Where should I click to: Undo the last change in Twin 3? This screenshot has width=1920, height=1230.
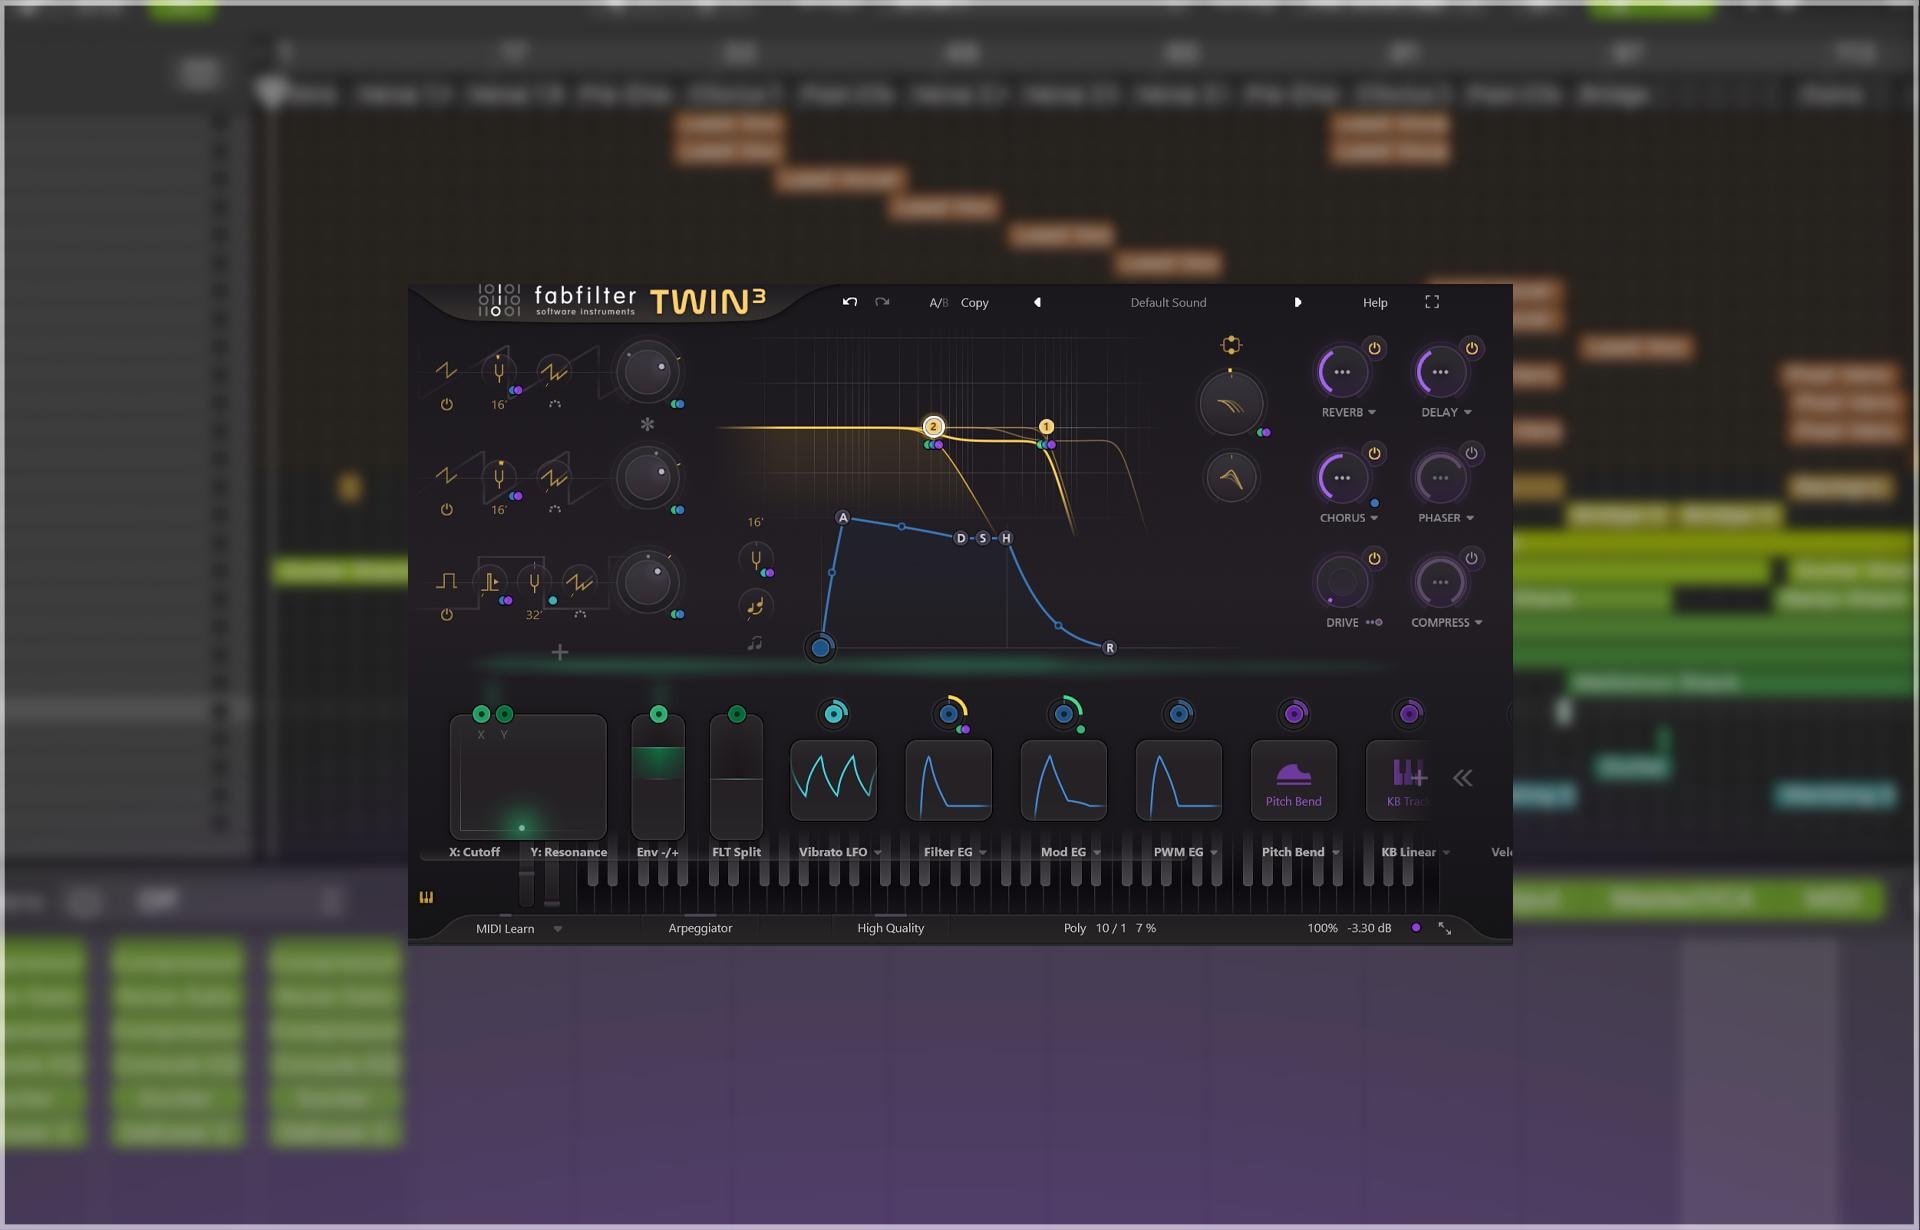850,302
